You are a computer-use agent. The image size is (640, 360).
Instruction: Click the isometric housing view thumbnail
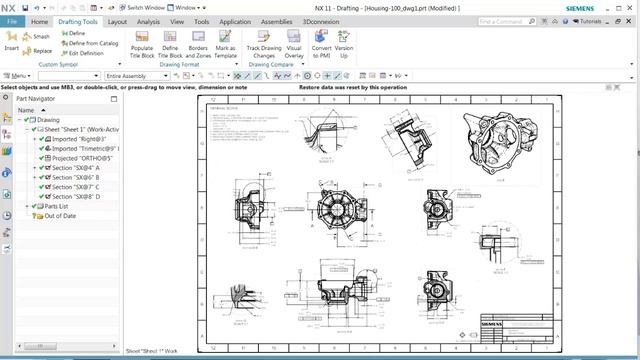click(500, 143)
